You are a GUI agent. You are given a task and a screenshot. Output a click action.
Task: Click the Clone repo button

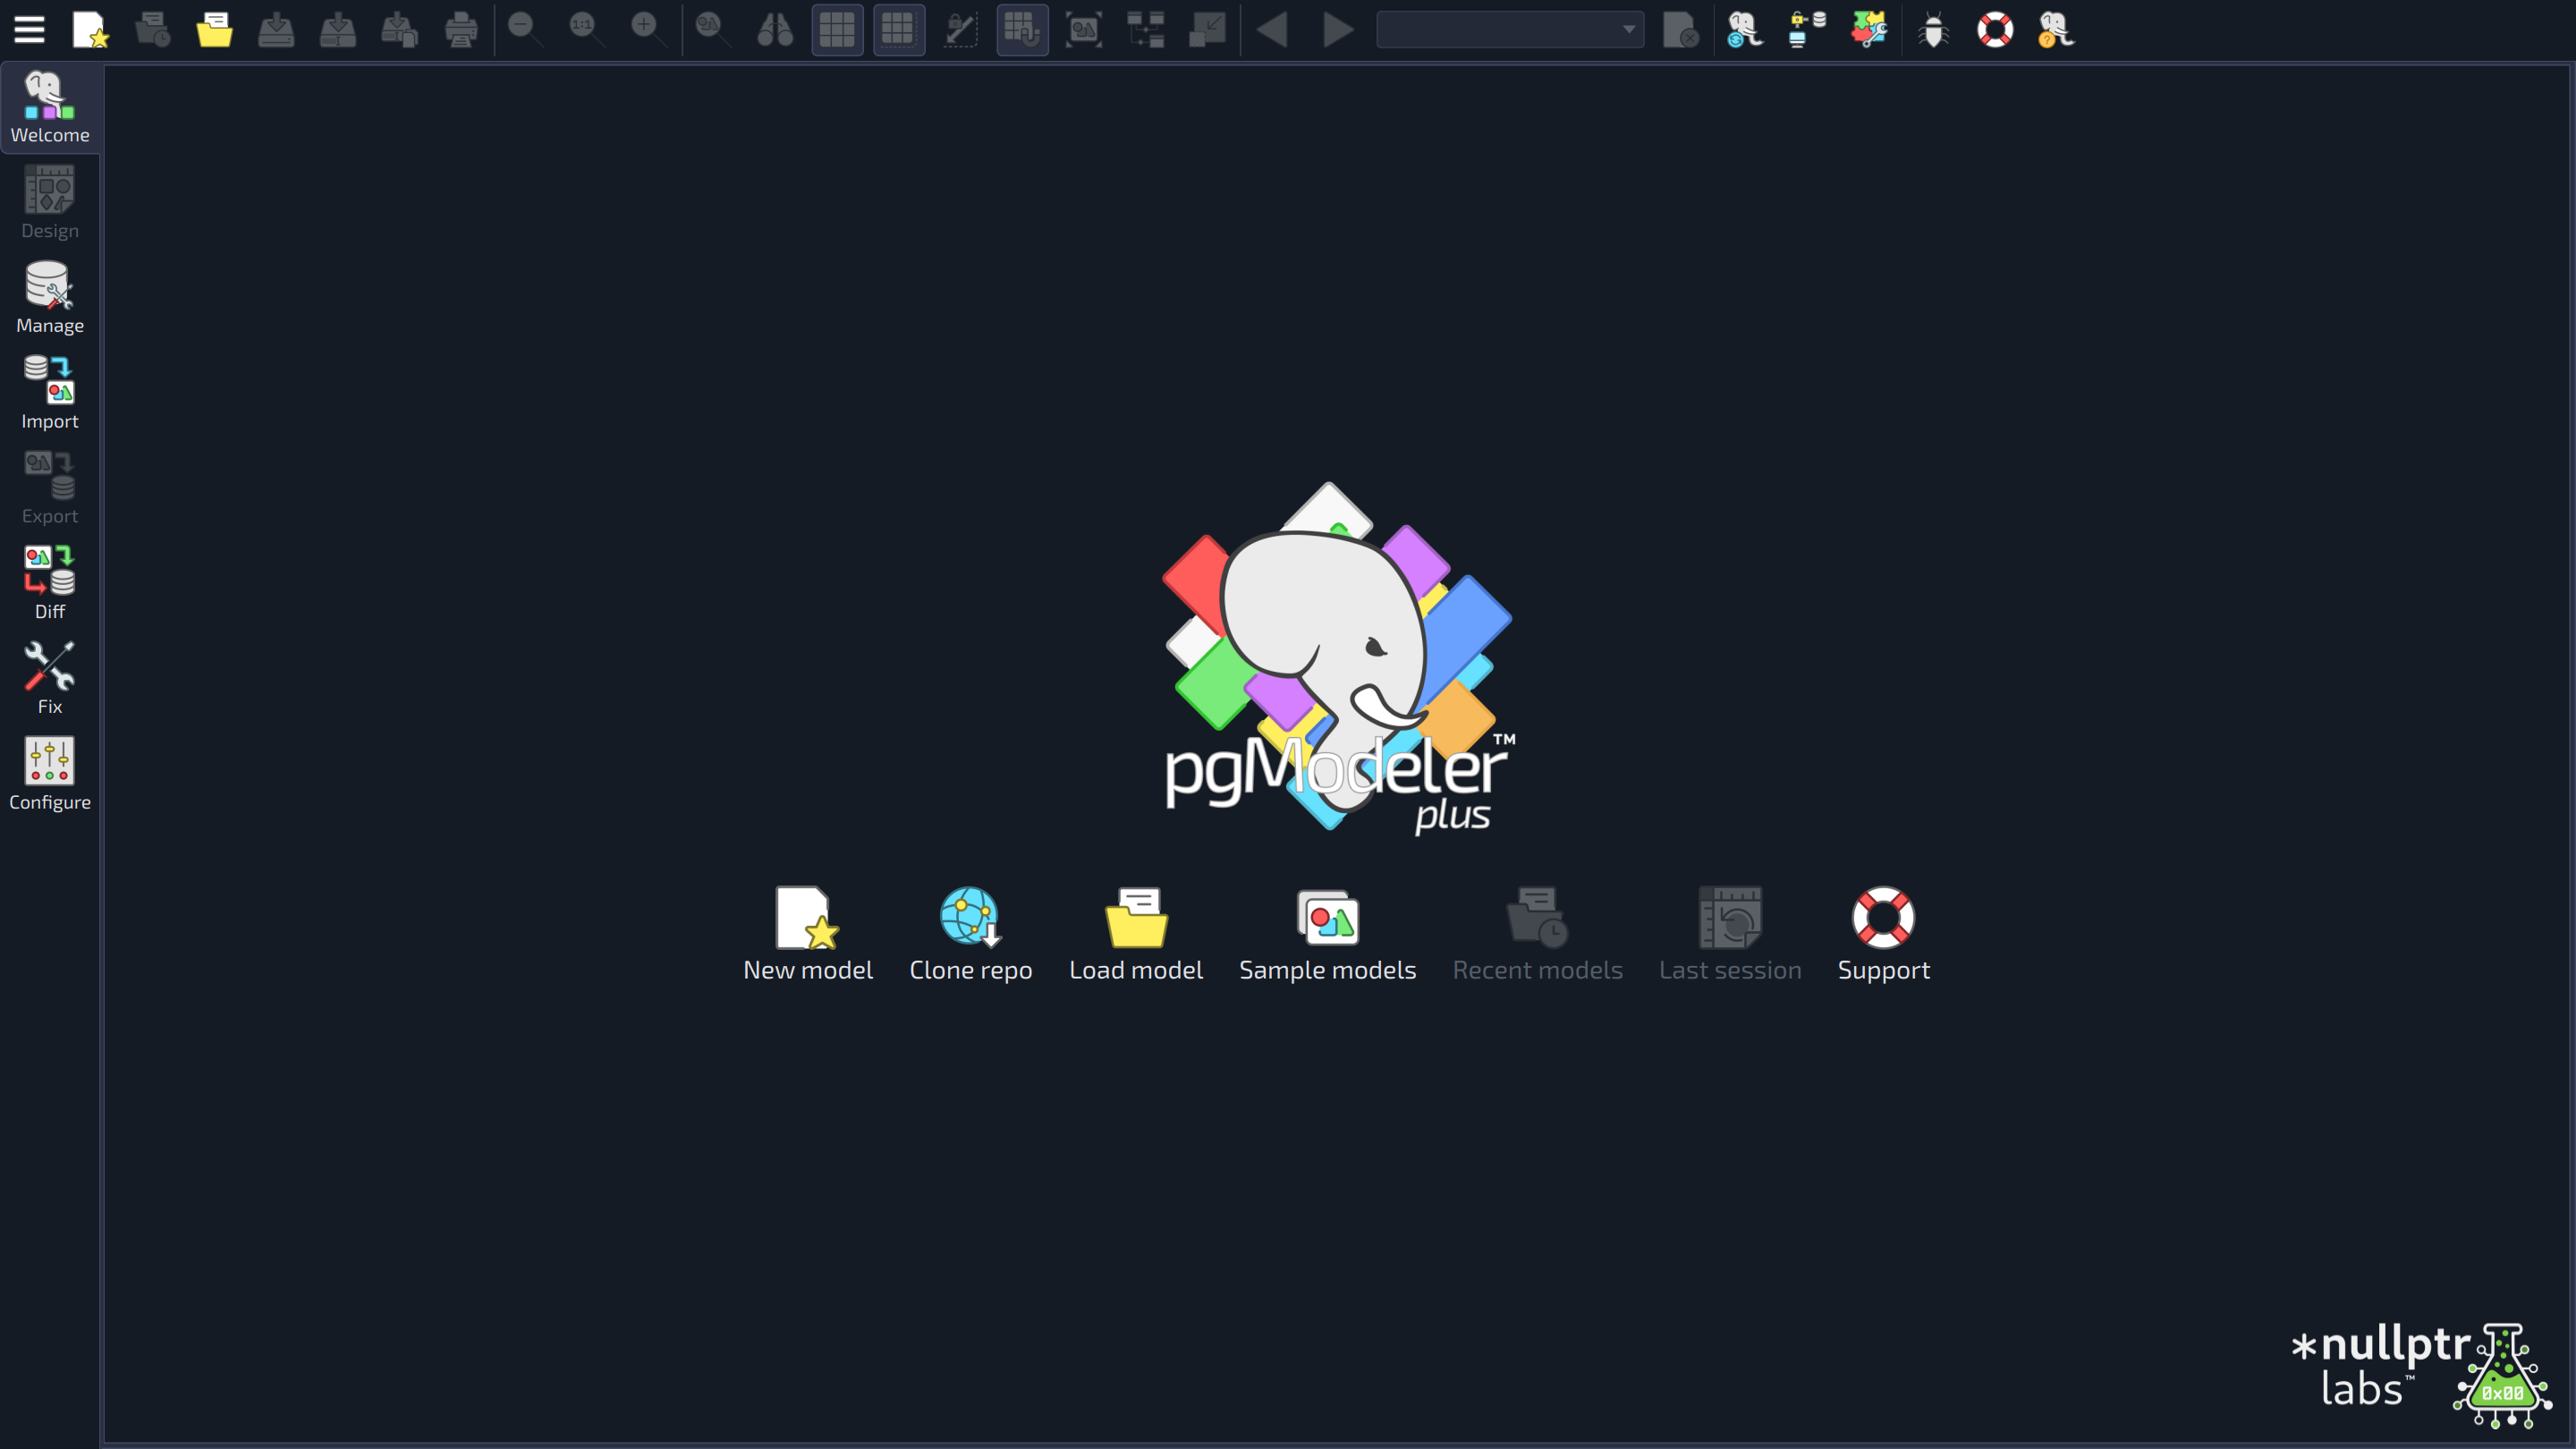pyautogui.click(x=970, y=934)
